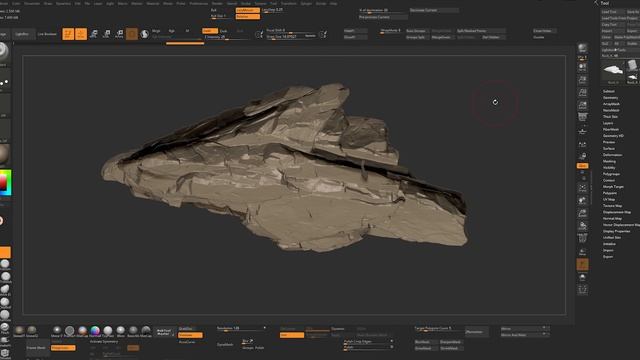
Task: Click the Frame icon on right shelf
Action: pos(582,188)
